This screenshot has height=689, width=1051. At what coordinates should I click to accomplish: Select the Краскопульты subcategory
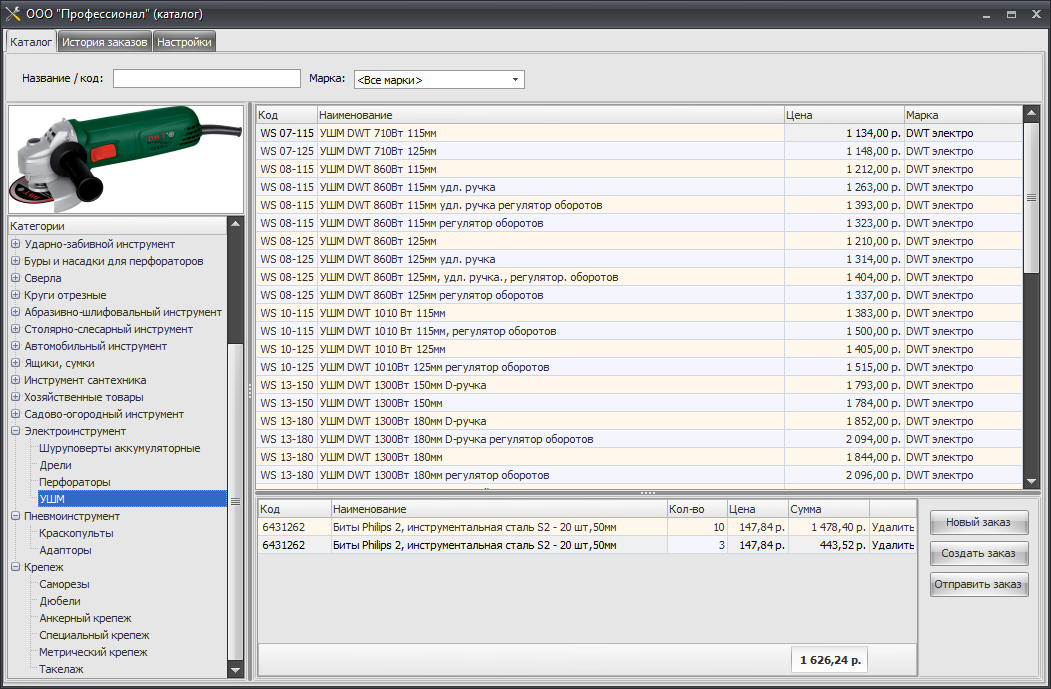pos(76,533)
